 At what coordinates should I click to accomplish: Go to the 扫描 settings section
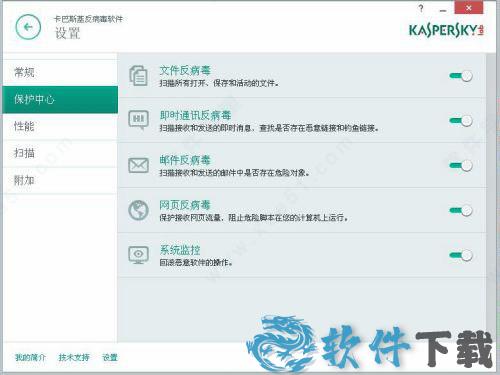click(60, 153)
